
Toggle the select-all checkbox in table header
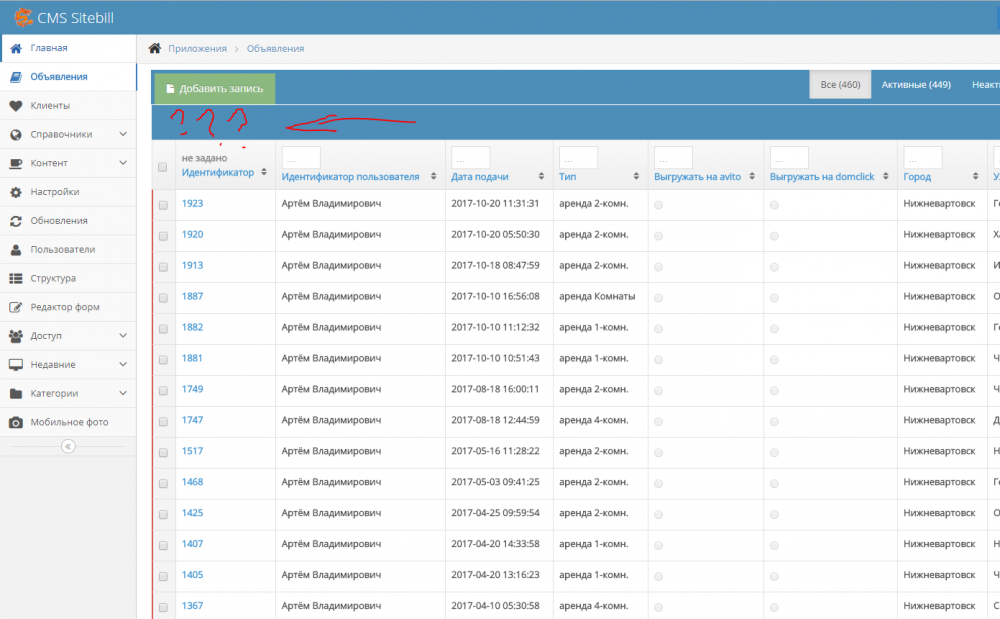click(163, 167)
